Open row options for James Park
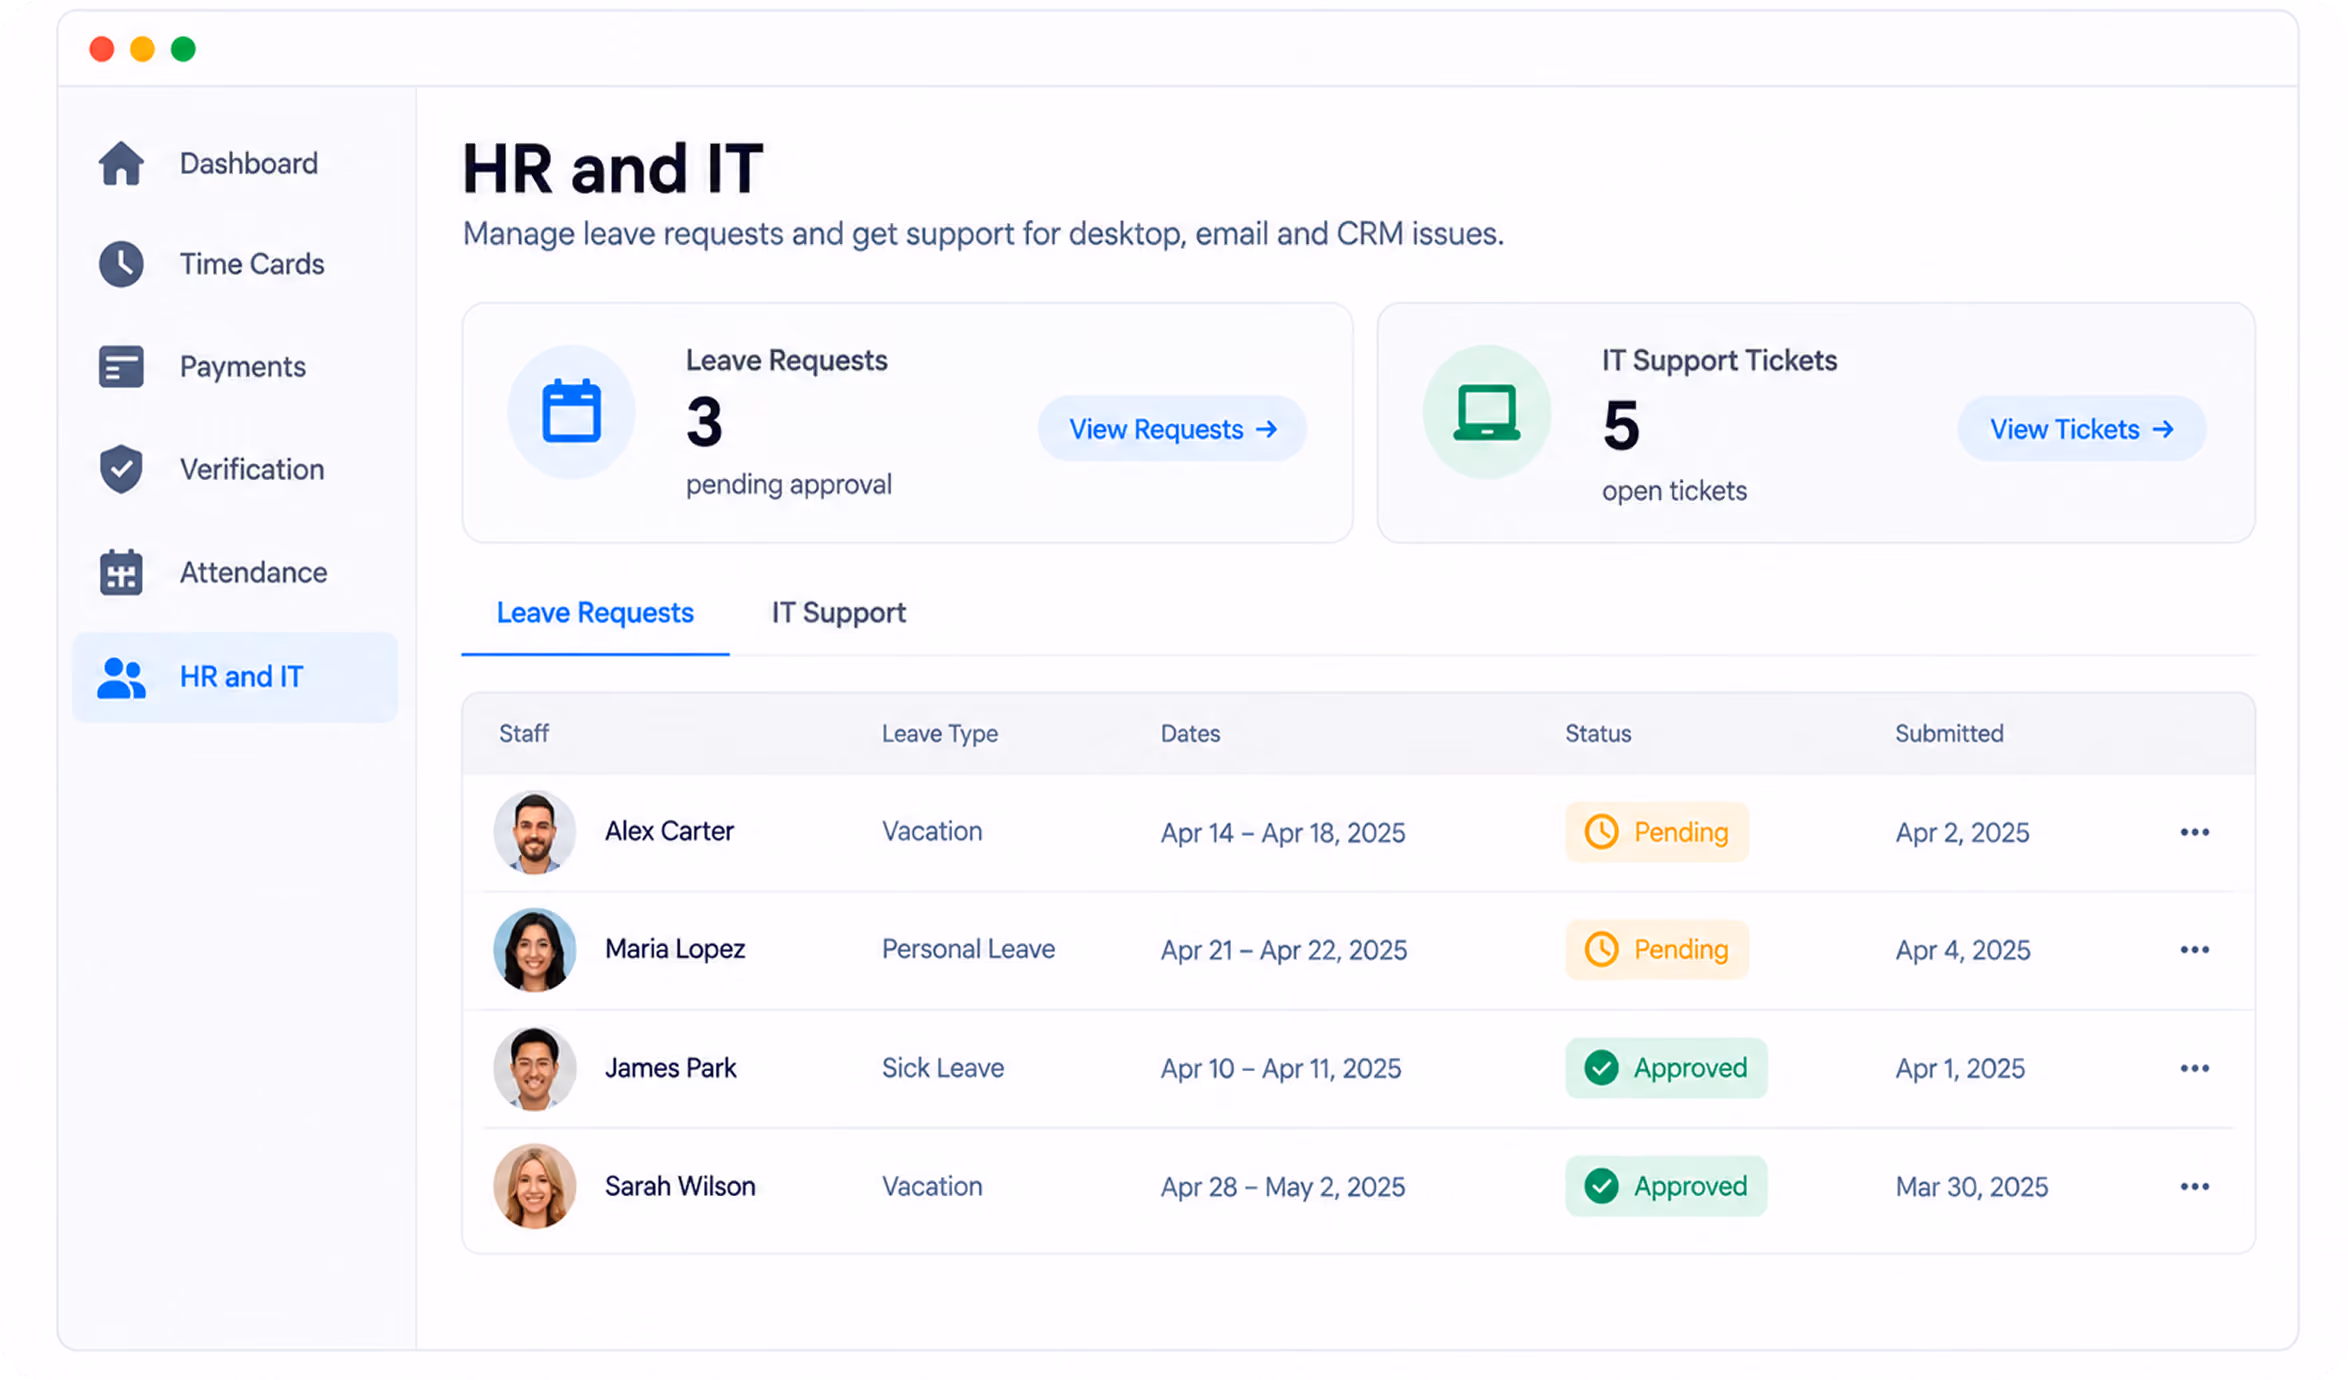The image size is (2348, 1380). pyautogui.click(x=2194, y=1069)
